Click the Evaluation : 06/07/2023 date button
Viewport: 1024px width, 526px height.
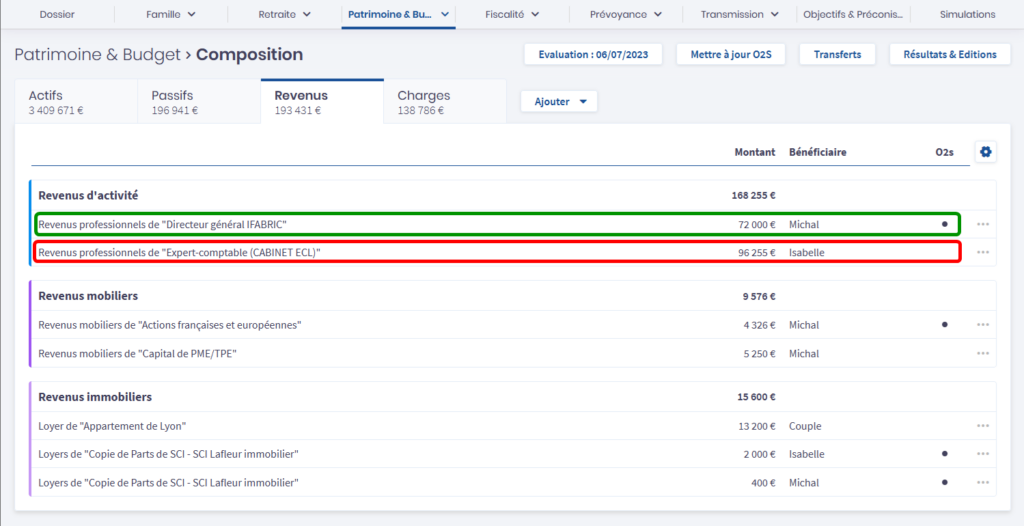(593, 55)
